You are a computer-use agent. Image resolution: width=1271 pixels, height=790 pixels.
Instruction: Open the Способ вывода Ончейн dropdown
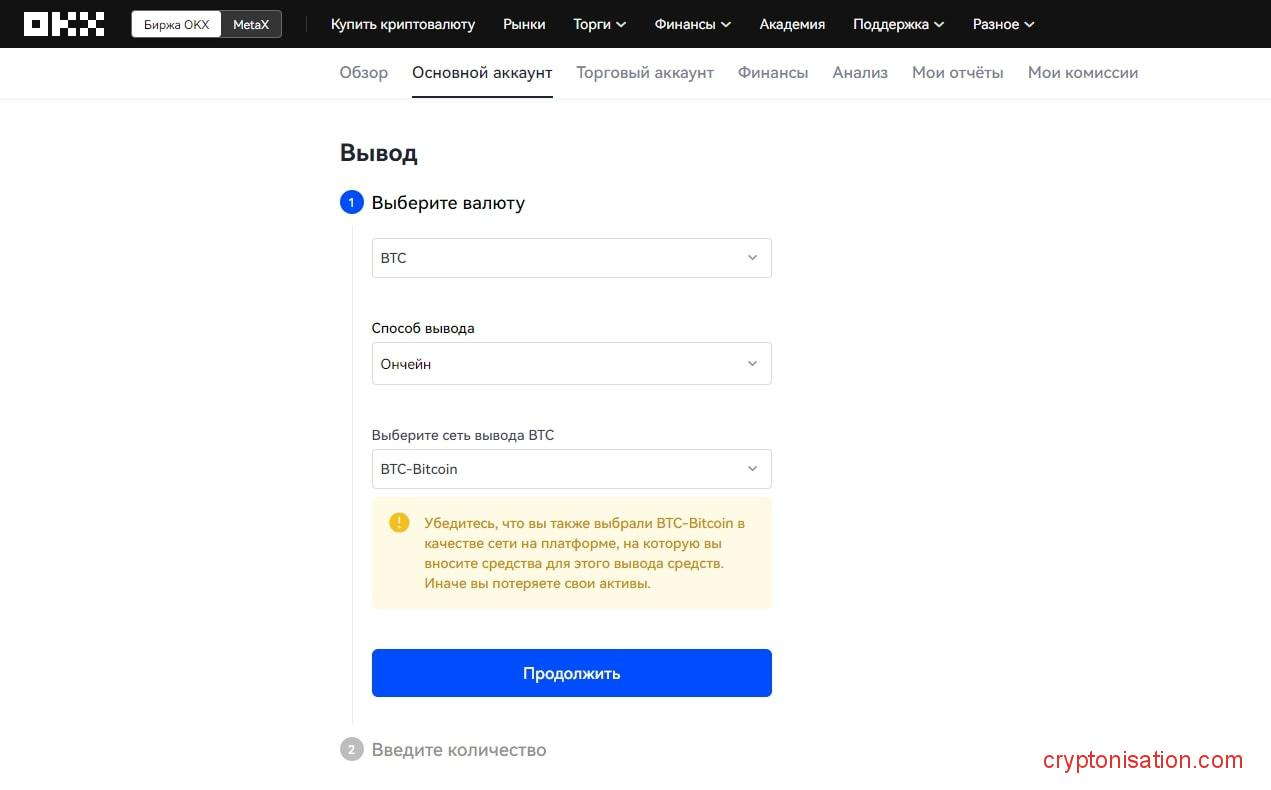[571, 364]
